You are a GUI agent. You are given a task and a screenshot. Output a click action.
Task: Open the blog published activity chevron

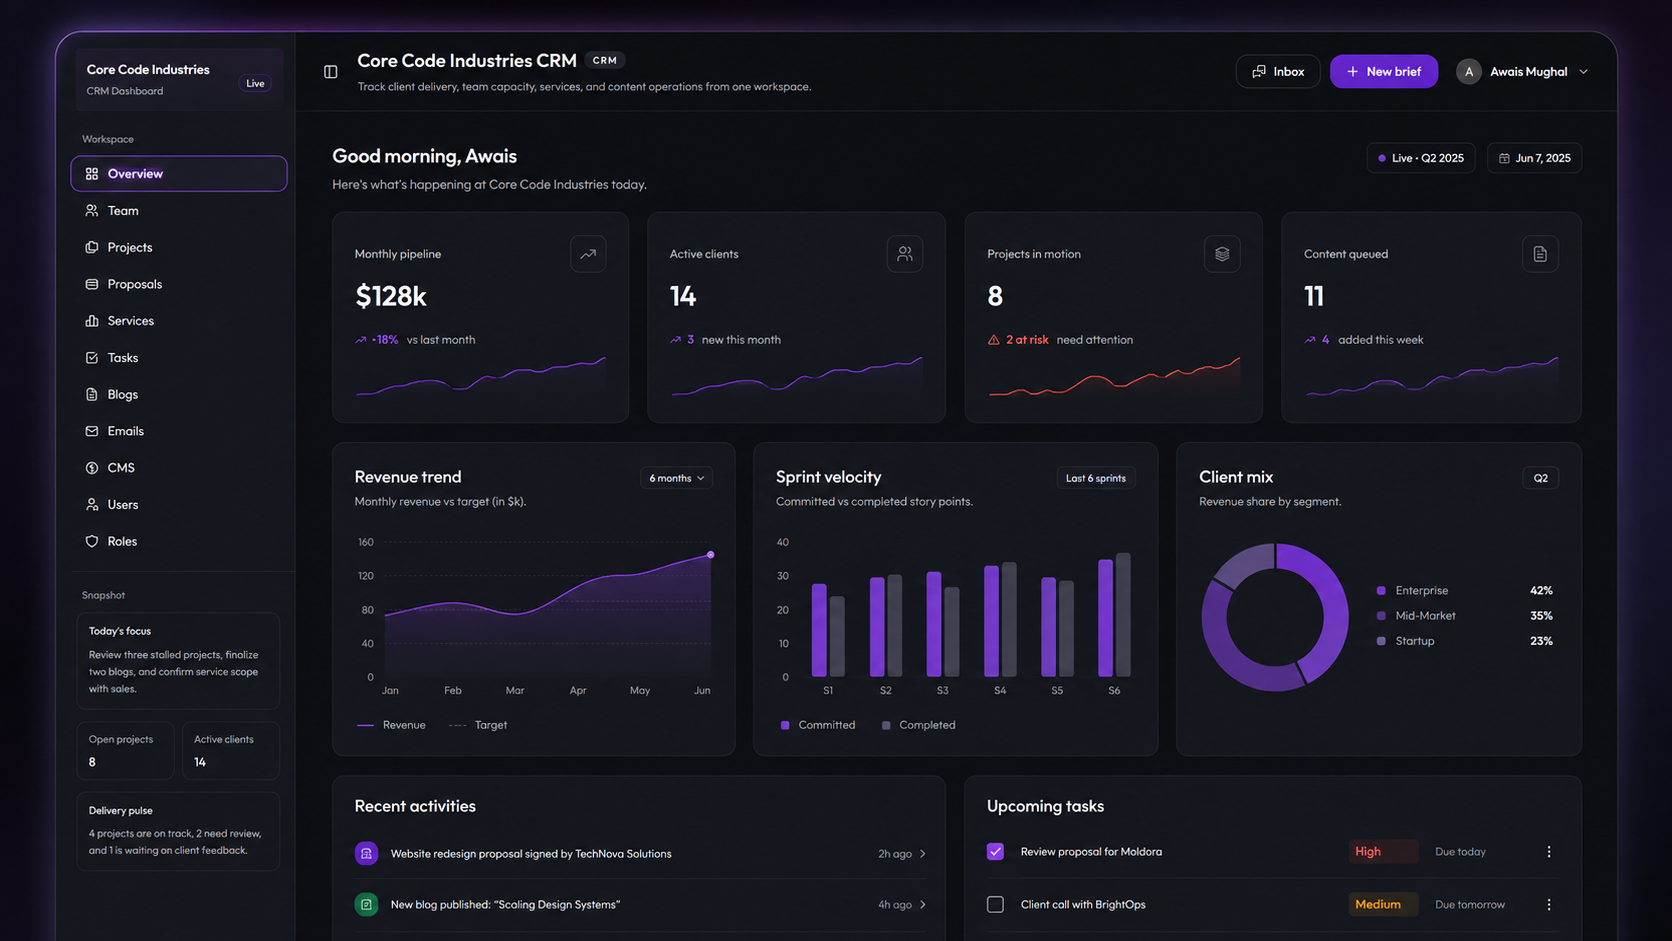pos(923,905)
